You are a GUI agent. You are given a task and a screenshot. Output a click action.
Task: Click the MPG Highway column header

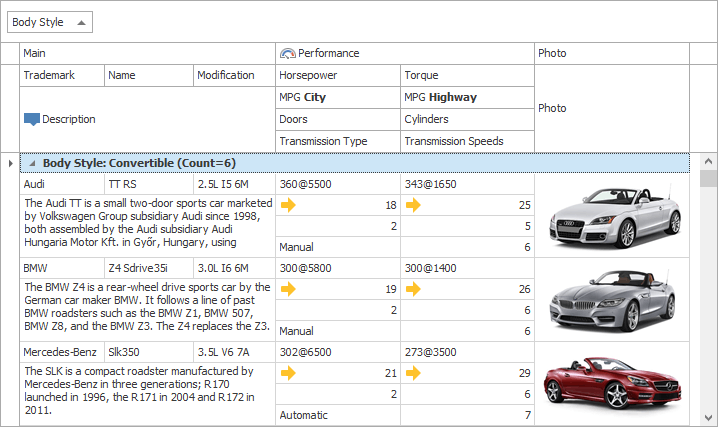468,97
